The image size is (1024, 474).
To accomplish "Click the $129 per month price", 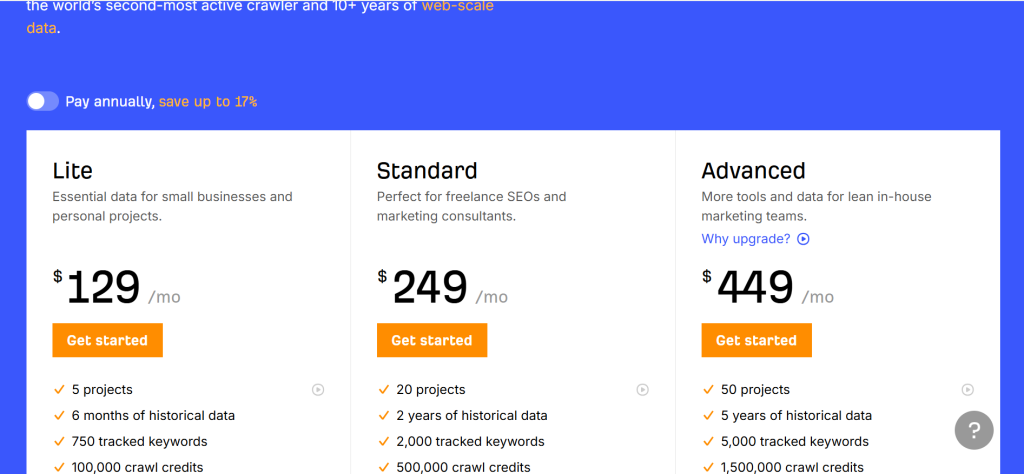I will [x=104, y=288].
